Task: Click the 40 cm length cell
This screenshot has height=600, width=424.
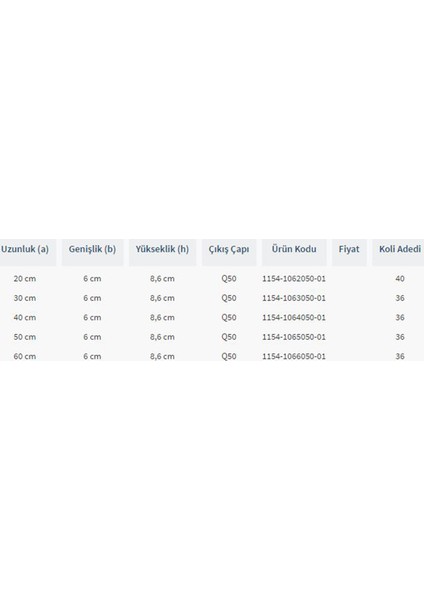Action: [x=25, y=318]
